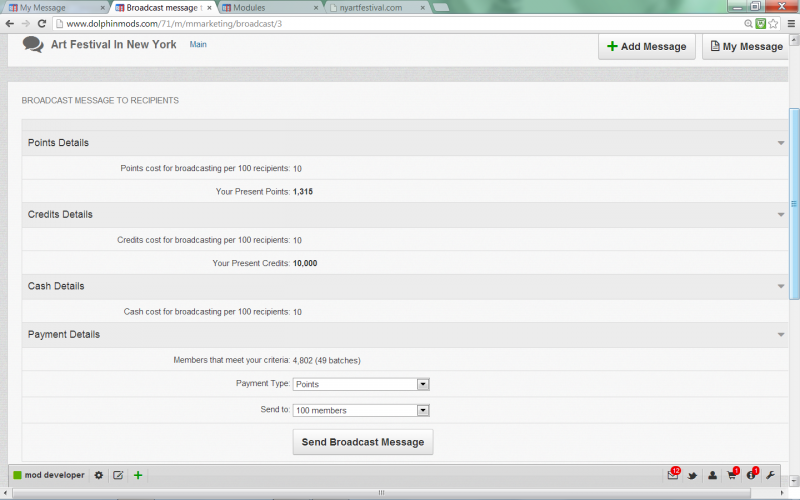Open the Payment Type dropdown
800x500 pixels.
tap(361, 384)
